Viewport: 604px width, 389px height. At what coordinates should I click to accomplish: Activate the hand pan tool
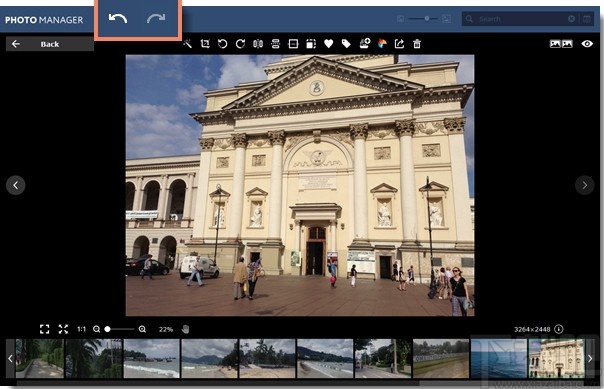pos(185,329)
